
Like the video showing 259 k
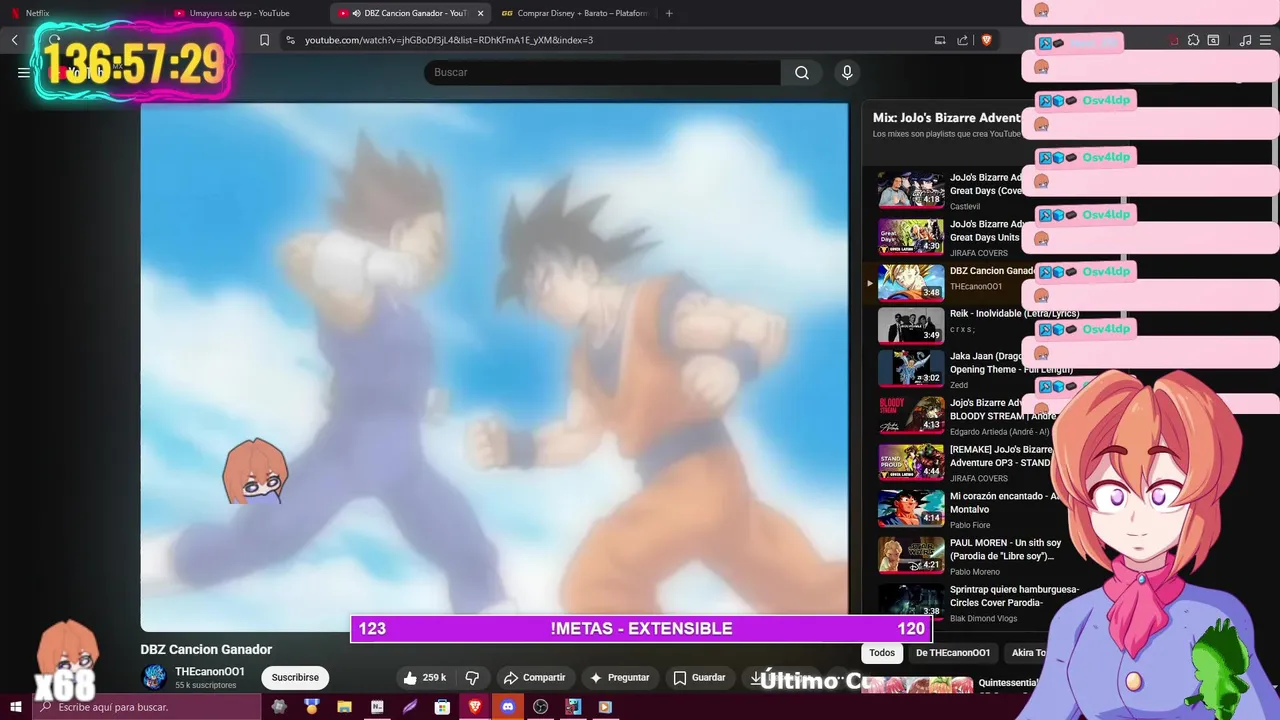click(425, 678)
